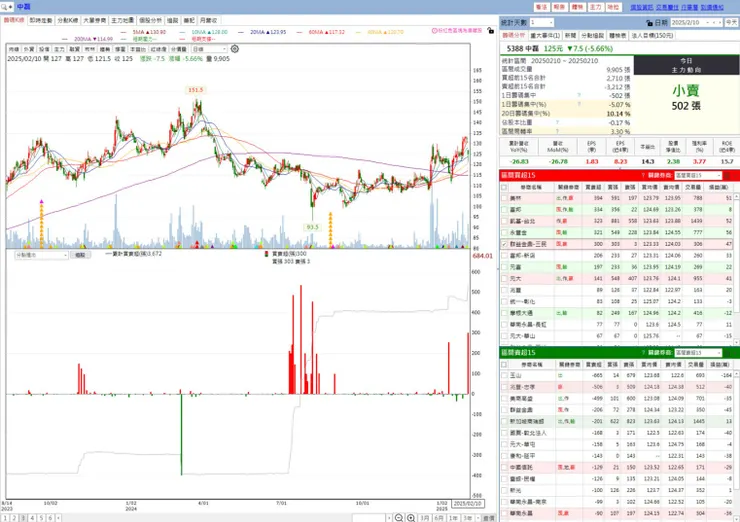740x522 pixels.
Task: Check the 元大-華屯 row checkbox
Action: (x=504, y=444)
